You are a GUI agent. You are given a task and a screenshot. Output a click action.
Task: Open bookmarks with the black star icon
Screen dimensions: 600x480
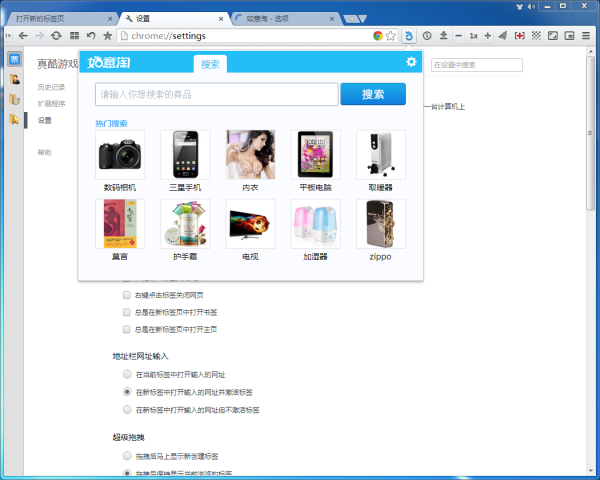click(108, 36)
